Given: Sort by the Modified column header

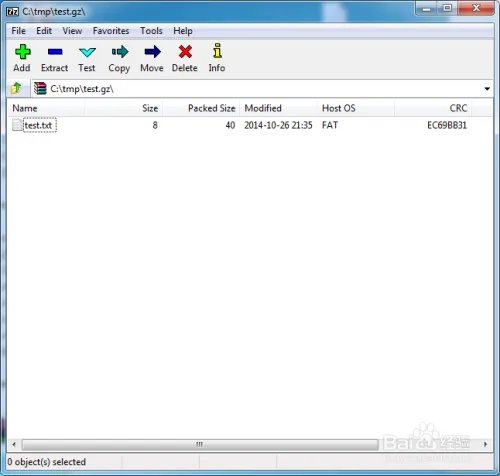Looking at the screenshot, I should point(278,108).
